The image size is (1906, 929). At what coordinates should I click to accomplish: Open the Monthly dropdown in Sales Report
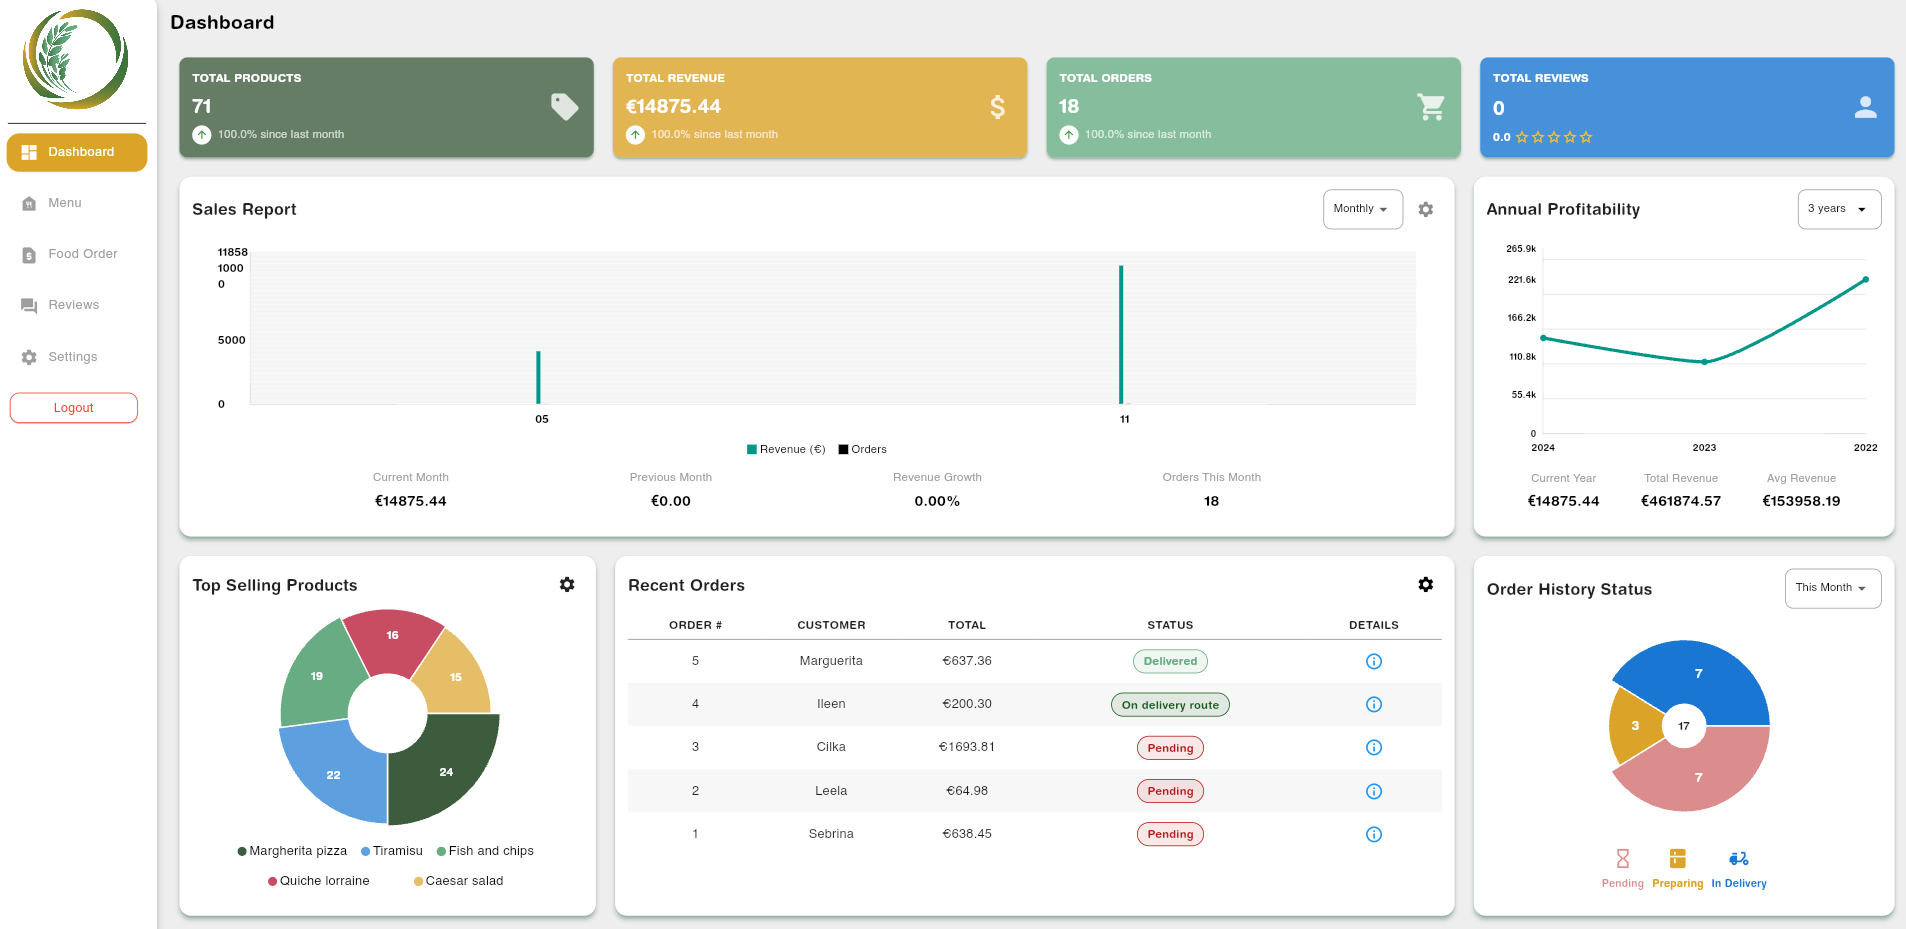(1363, 209)
